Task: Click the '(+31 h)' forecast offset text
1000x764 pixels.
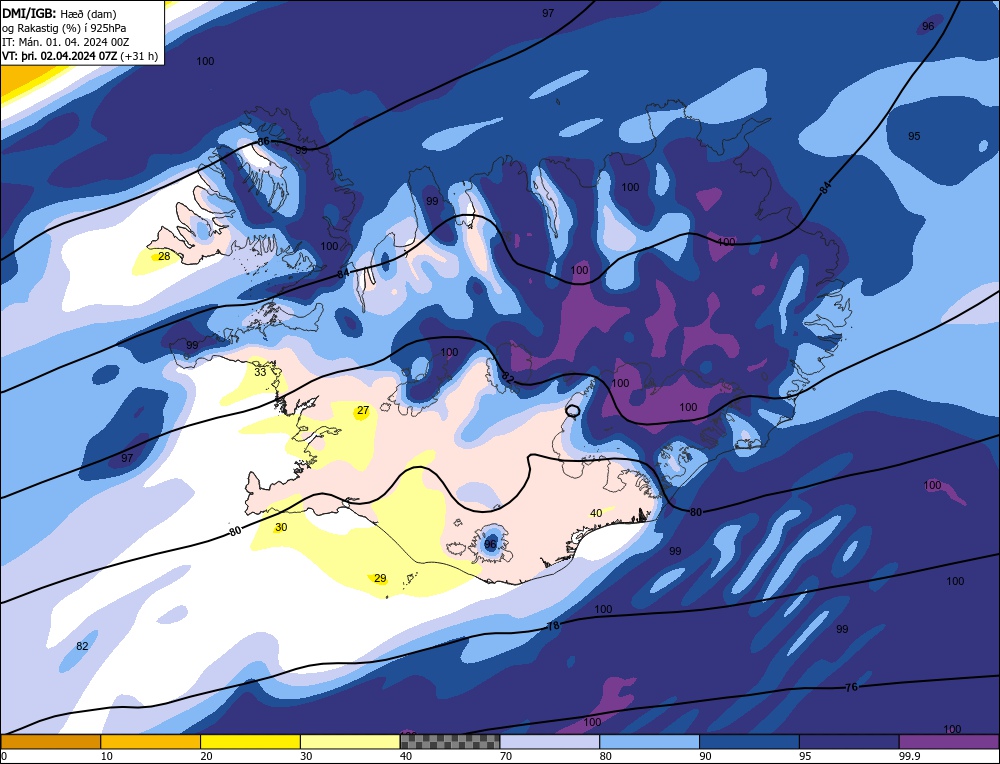Action: 139,56
